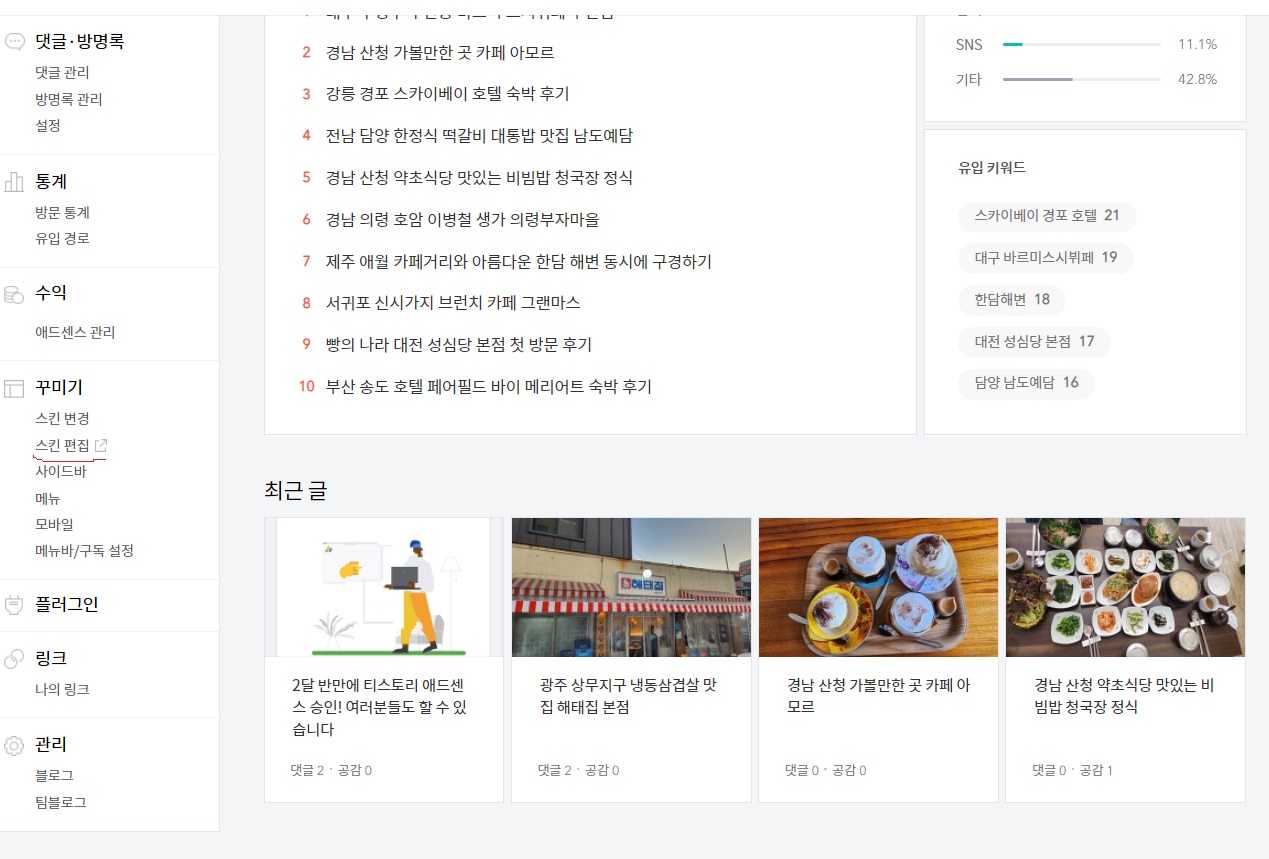Click the 기타 inflow percentage bar
The image size is (1269, 859).
[1082, 80]
